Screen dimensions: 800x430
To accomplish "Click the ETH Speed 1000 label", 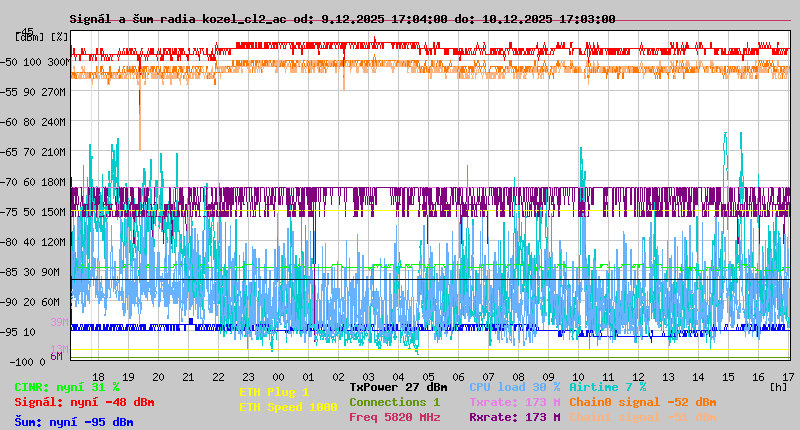I will tap(288, 407).
